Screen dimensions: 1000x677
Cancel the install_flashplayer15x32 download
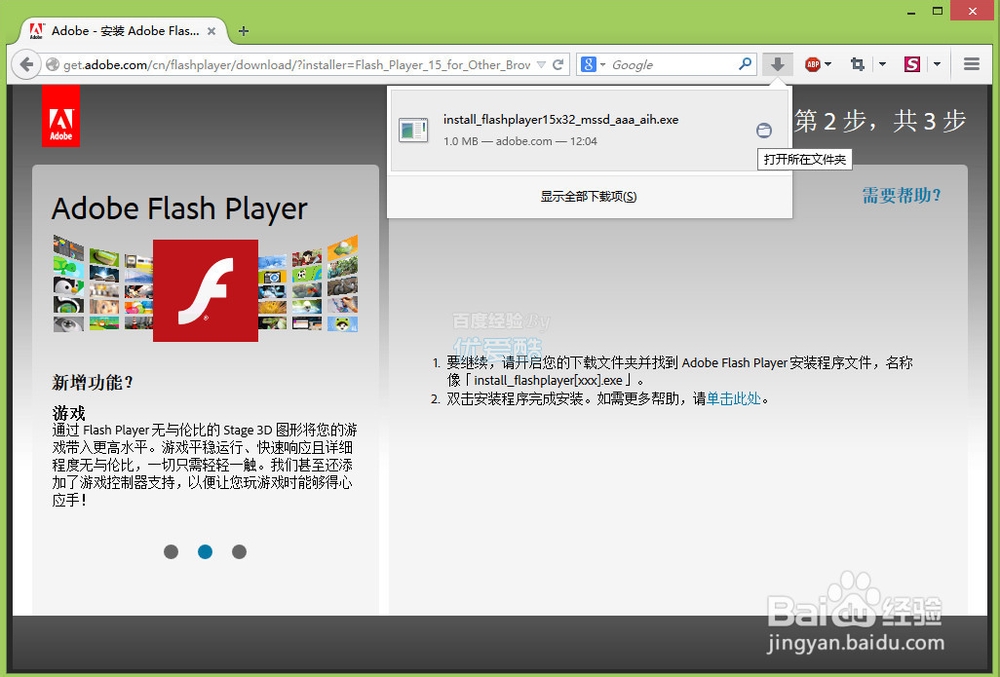pos(764,130)
